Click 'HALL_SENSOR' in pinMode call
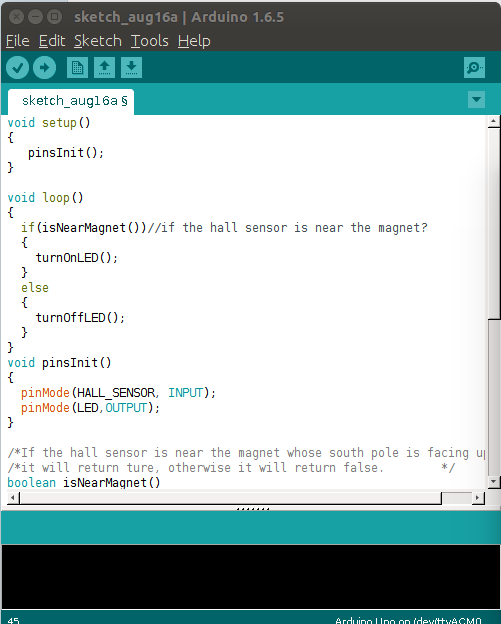 tap(116, 393)
